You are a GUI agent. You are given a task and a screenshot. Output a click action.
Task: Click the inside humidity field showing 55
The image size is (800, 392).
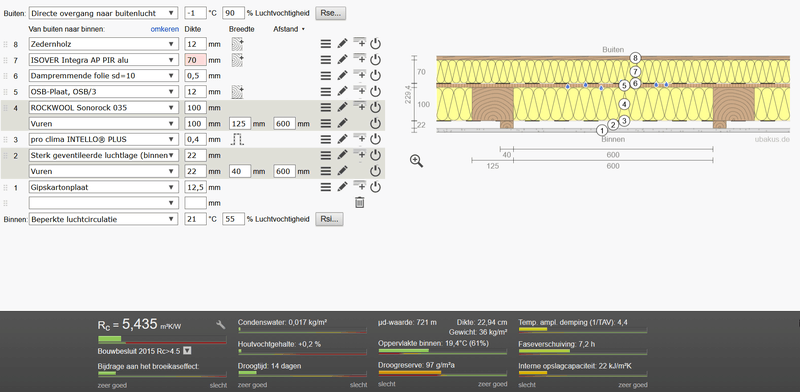(234, 219)
